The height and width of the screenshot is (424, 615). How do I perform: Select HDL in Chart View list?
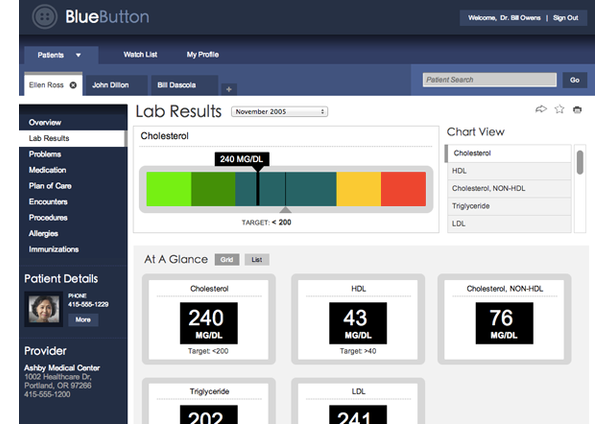tap(509, 171)
